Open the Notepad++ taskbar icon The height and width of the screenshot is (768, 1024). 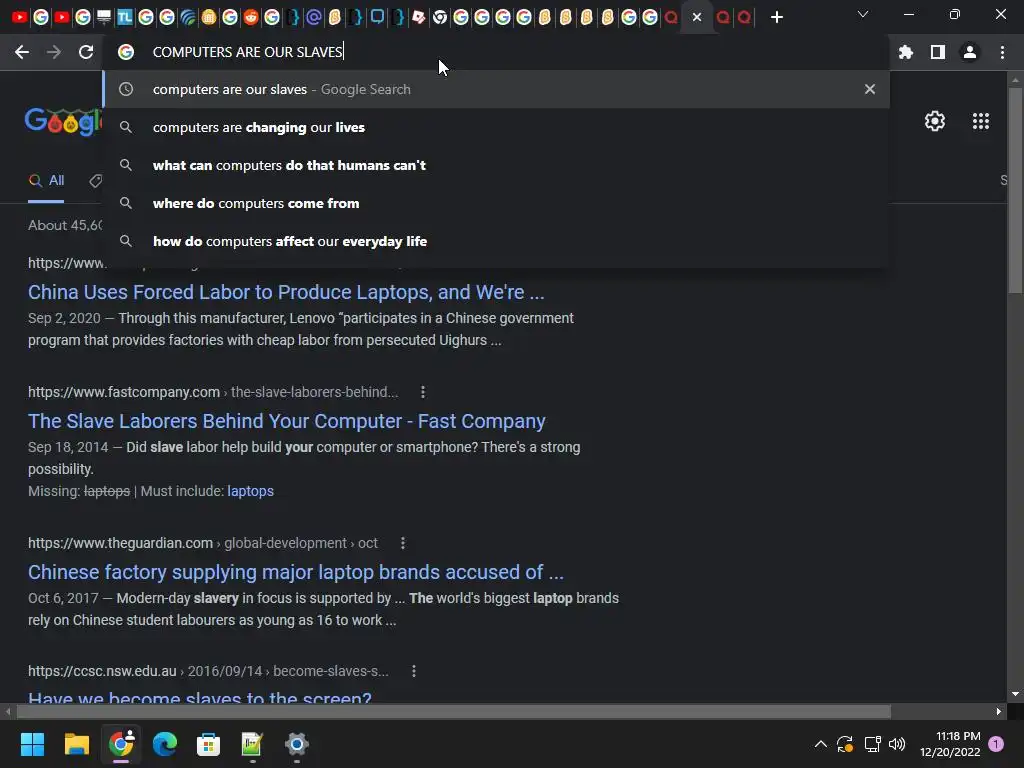252,744
